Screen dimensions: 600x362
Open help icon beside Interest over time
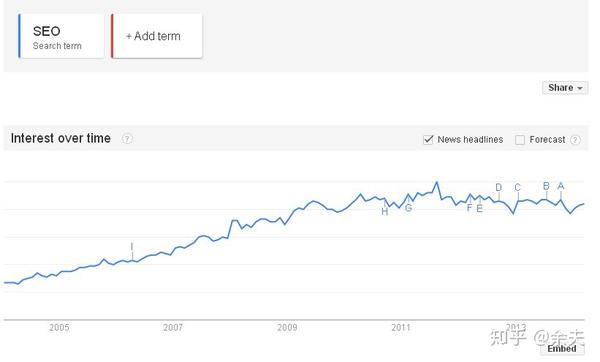click(x=127, y=139)
